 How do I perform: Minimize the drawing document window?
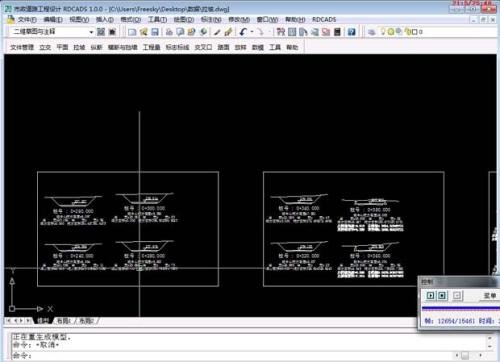(x=474, y=20)
